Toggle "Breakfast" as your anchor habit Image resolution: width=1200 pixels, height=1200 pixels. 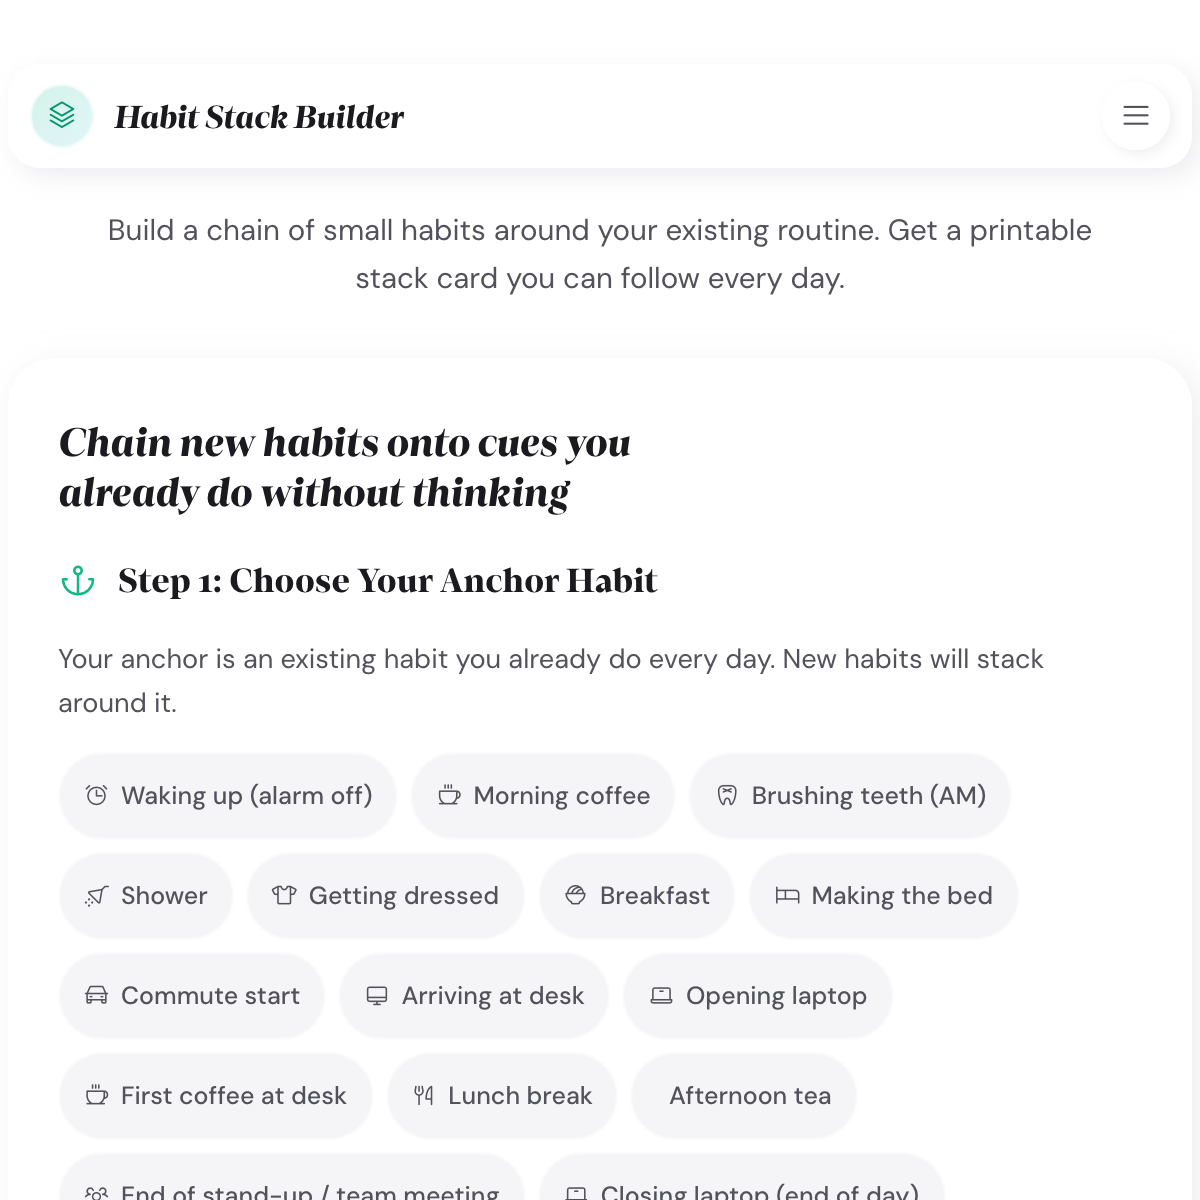[x=637, y=895]
